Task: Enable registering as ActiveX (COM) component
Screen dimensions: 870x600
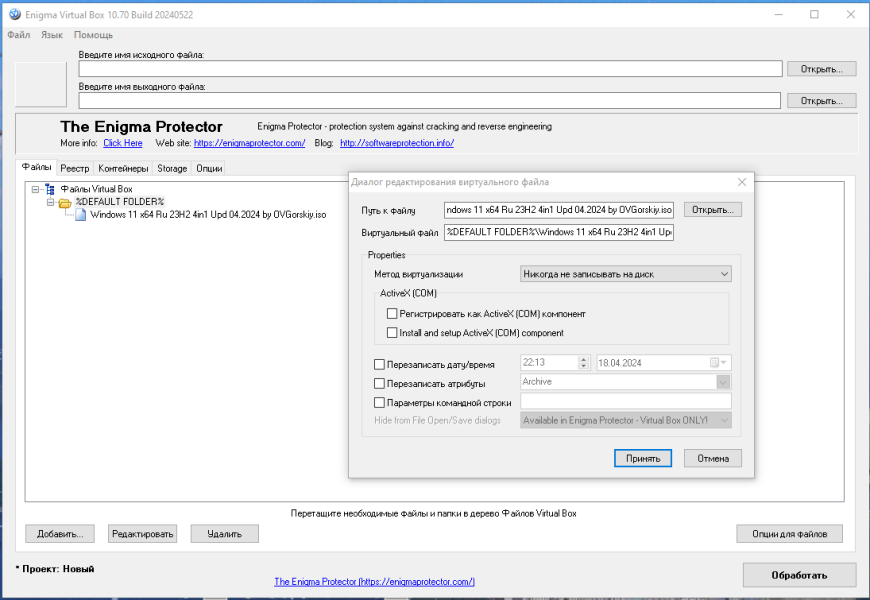Action: click(x=392, y=314)
